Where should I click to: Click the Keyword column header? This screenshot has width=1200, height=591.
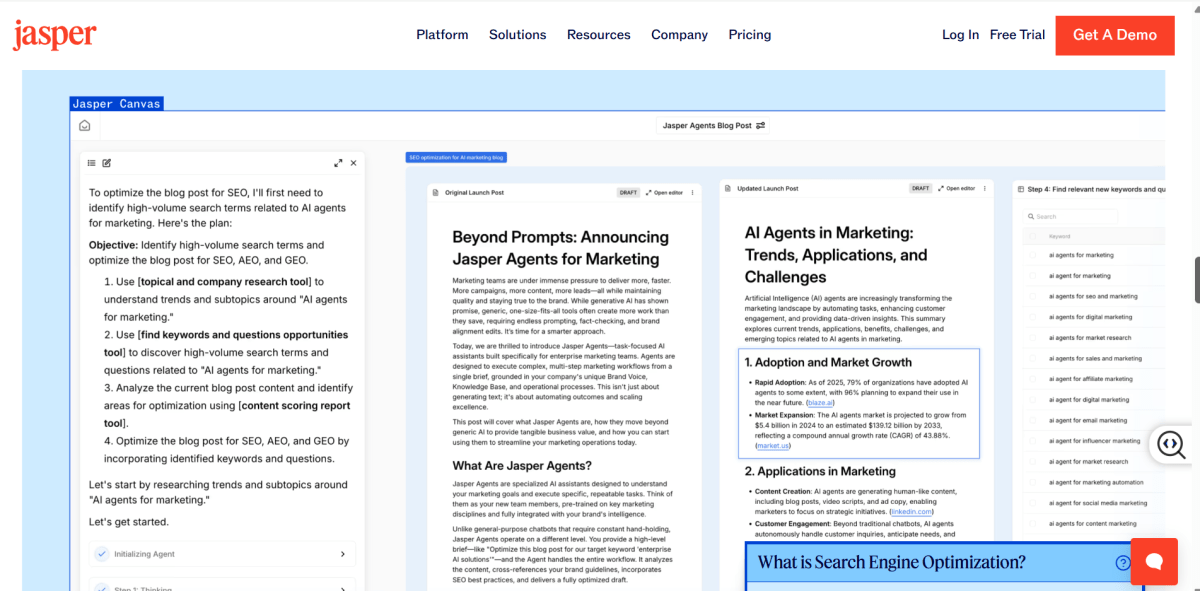coord(1059,237)
